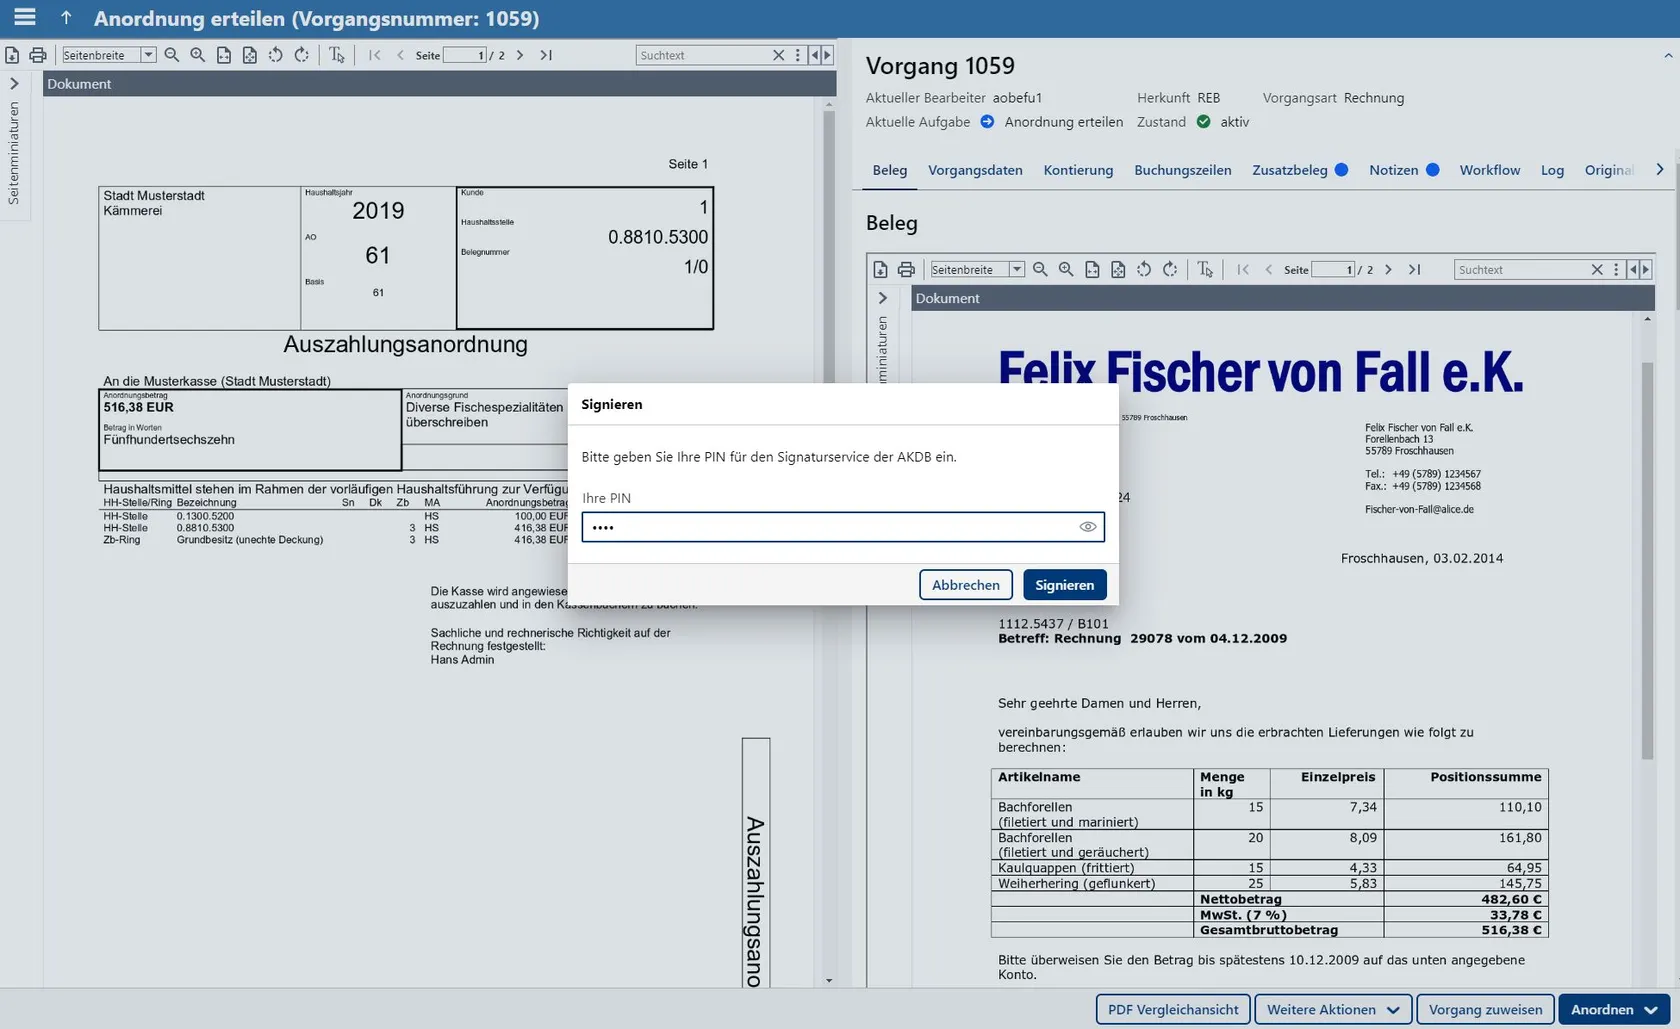Open the Anordnen dropdown button
The height and width of the screenshot is (1029, 1680).
pos(1613,1009)
